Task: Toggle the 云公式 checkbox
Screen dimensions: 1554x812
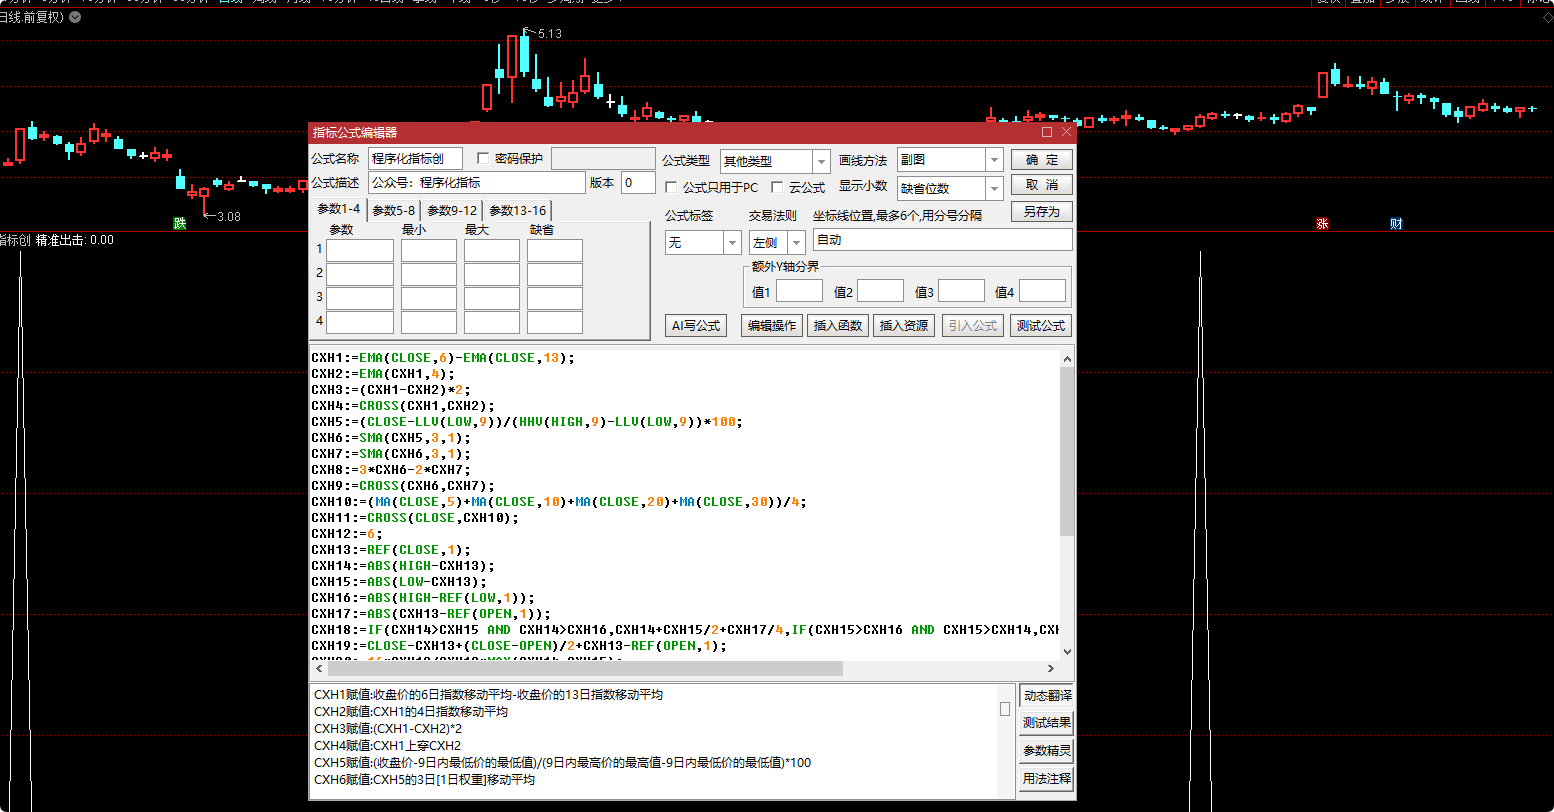Action: [777, 187]
